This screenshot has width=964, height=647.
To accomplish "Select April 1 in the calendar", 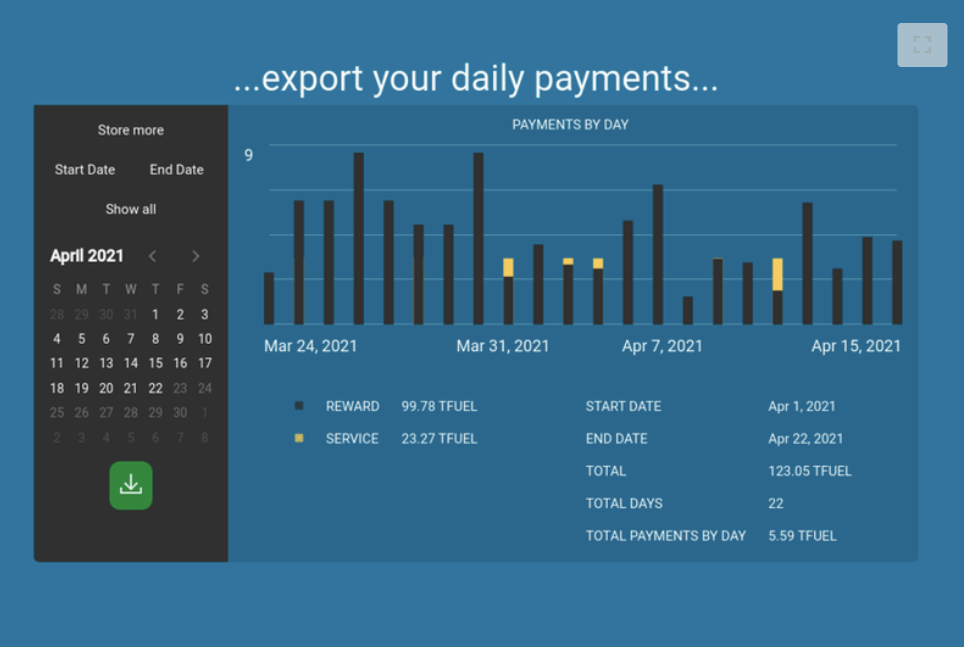I will click(156, 314).
